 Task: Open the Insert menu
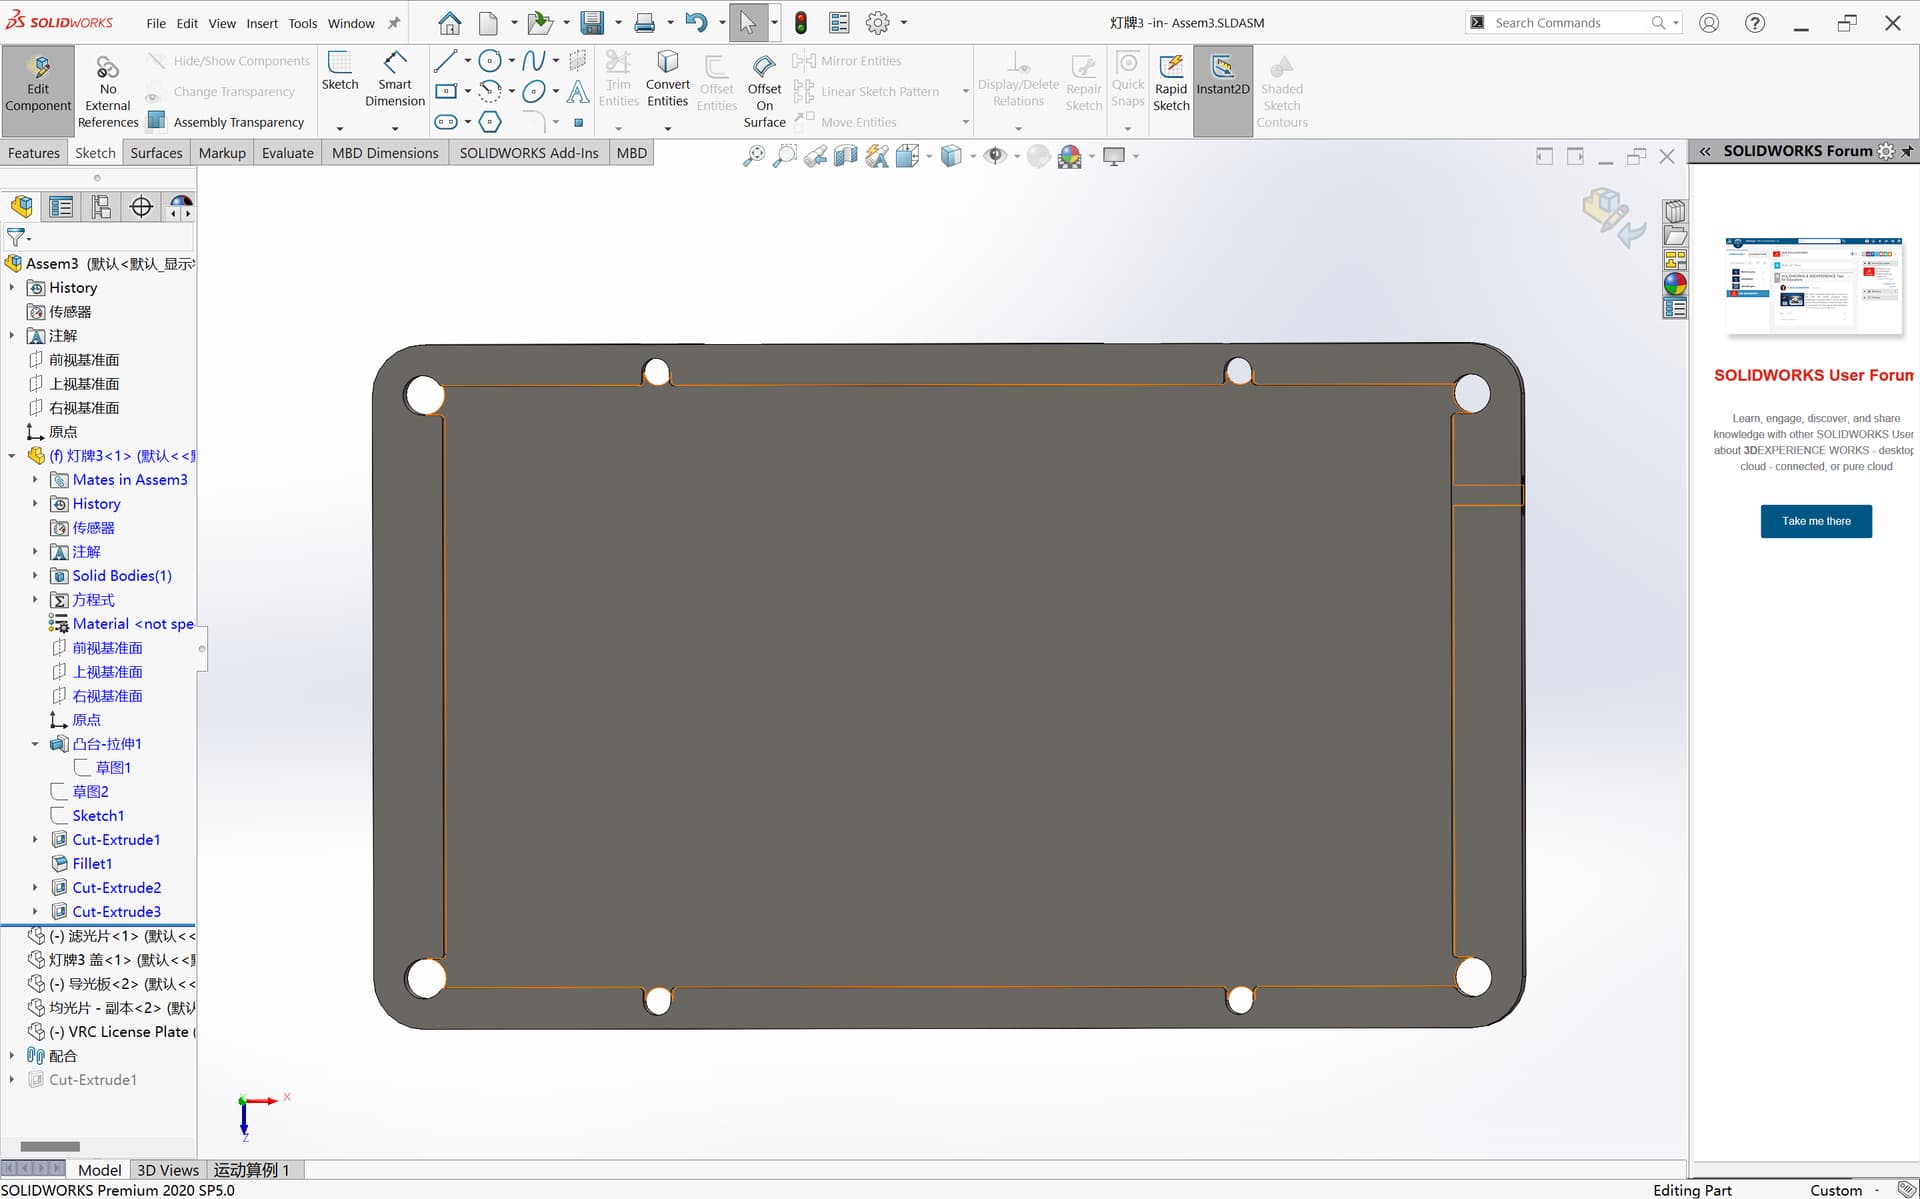tap(262, 23)
